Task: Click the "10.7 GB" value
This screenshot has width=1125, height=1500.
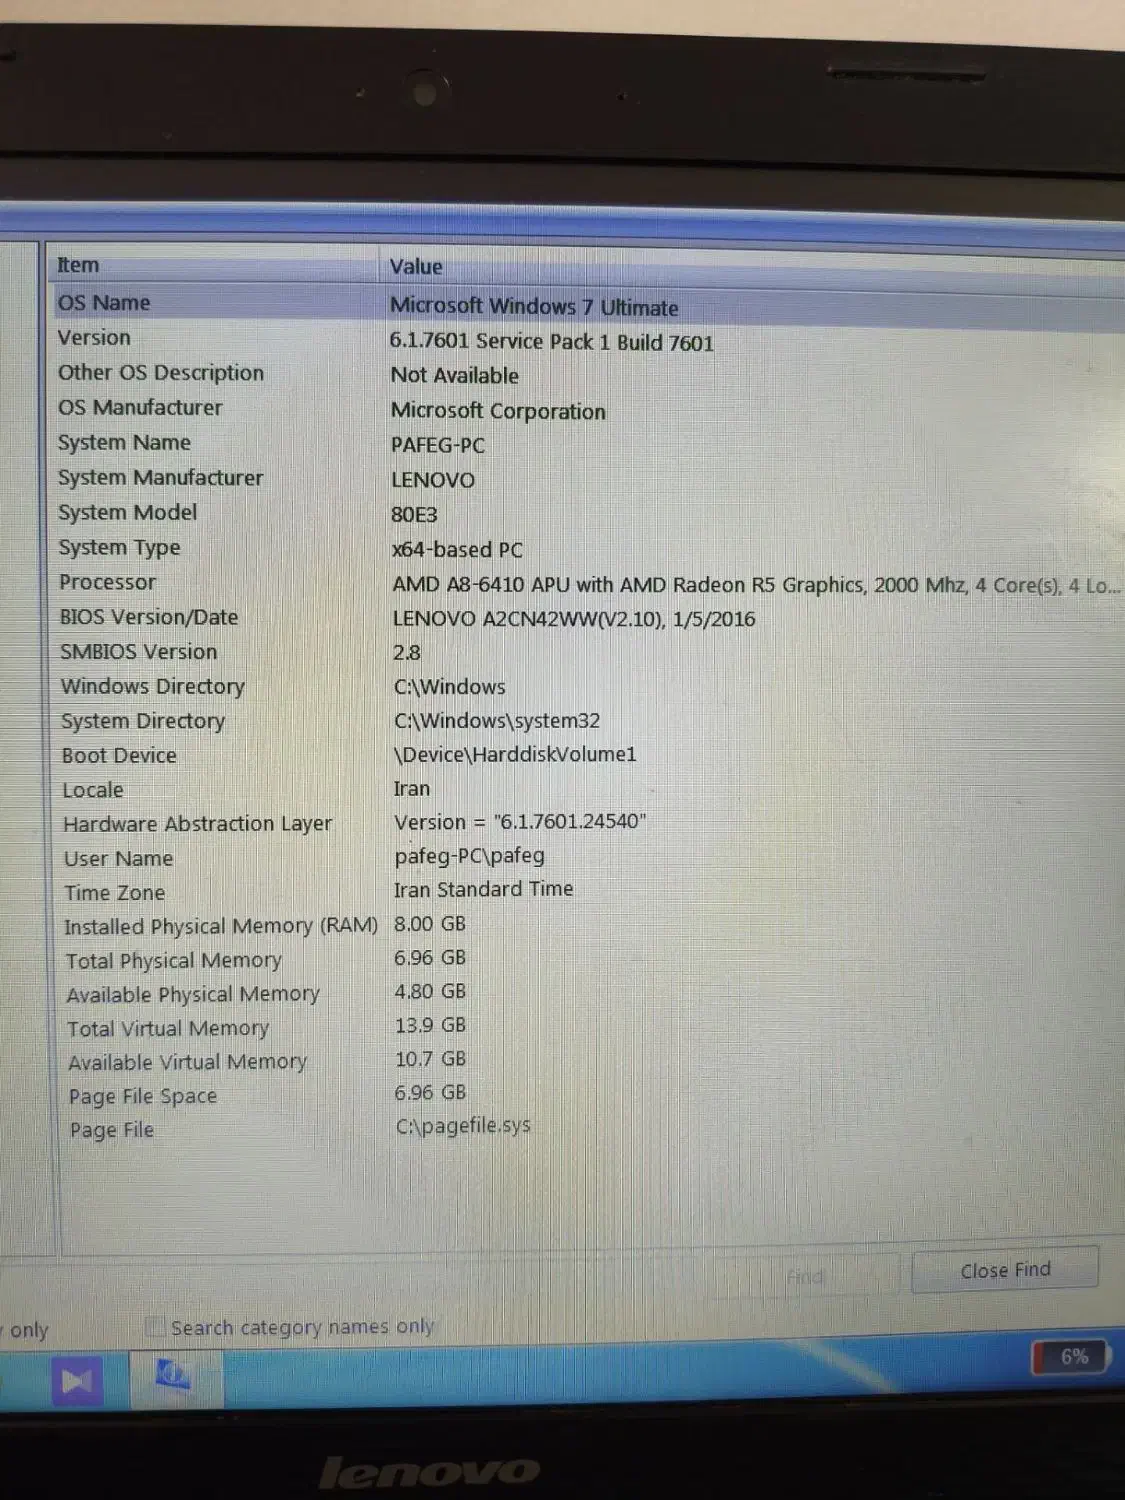Action: (431, 1059)
